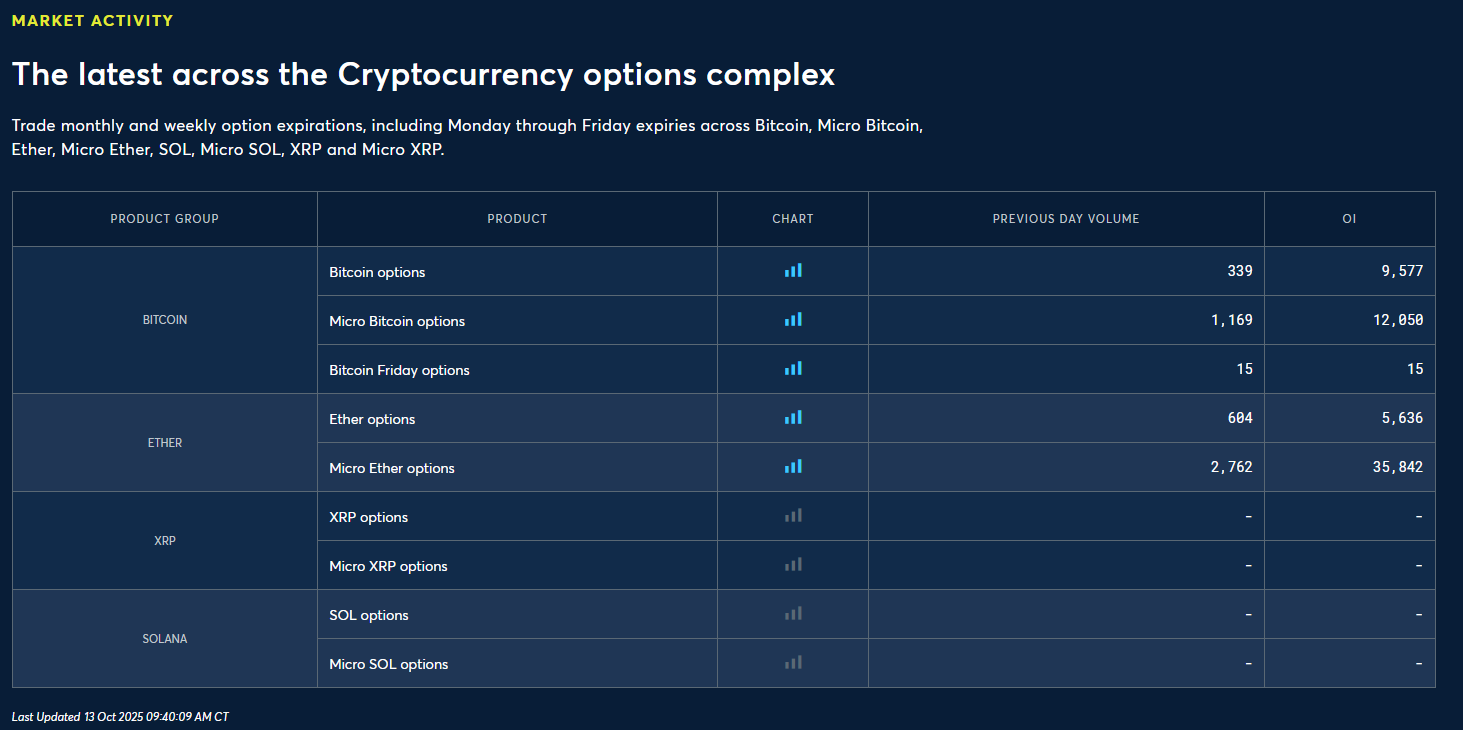1463x730 pixels.
Task: Click SOL options chart icon
Action: [793, 614]
